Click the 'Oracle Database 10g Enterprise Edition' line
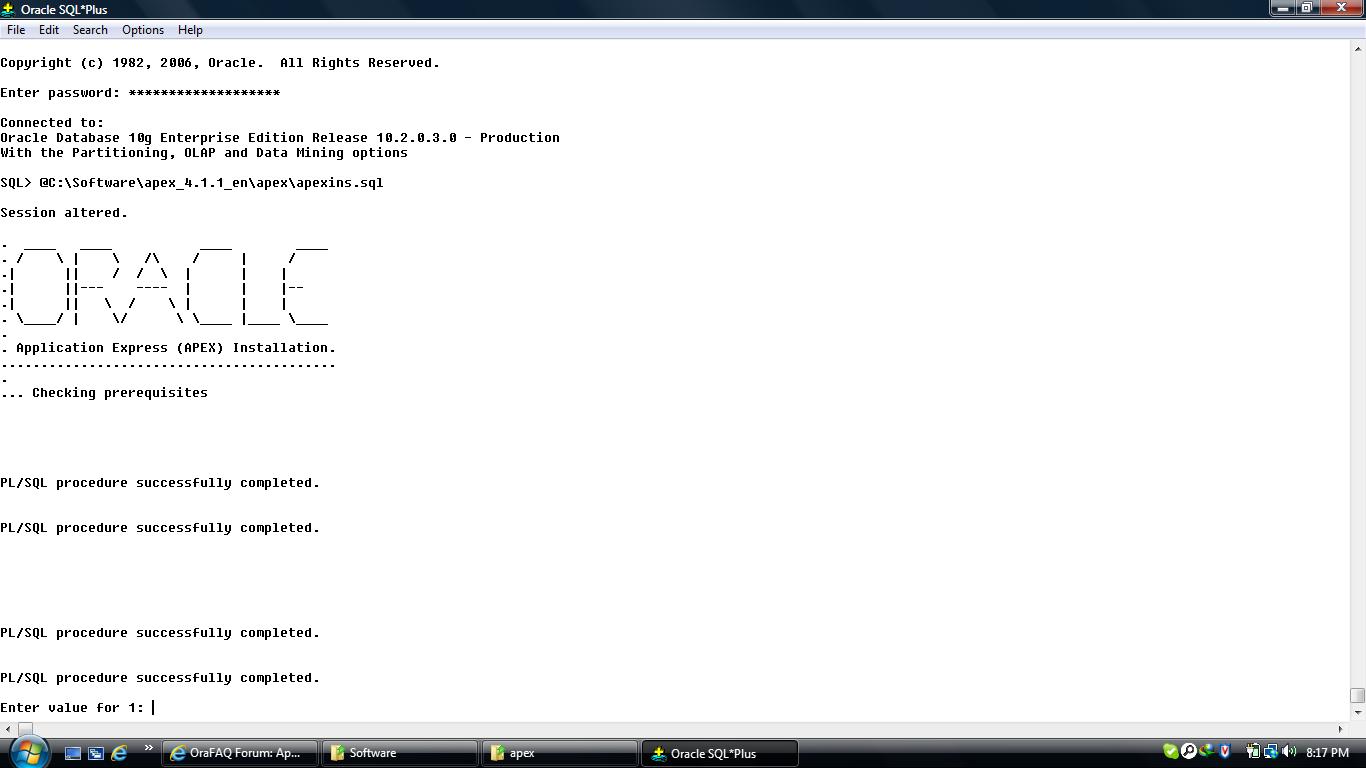Image resolution: width=1366 pixels, height=768 pixels. [x=280, y=138]
